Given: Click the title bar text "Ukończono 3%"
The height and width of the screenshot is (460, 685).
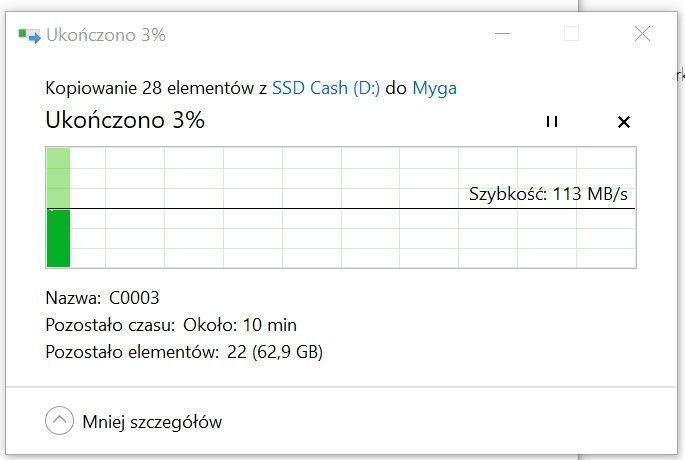Looking at the screenshot, I should coord(106,35).
